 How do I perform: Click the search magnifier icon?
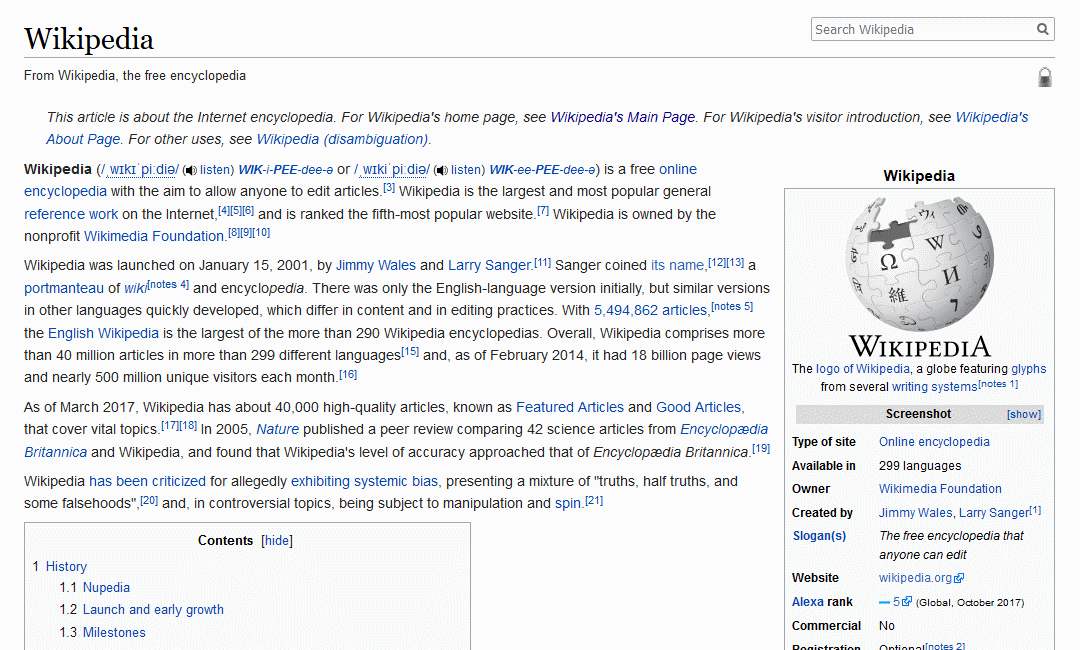pyautogui.click(x=1043, y=29)
